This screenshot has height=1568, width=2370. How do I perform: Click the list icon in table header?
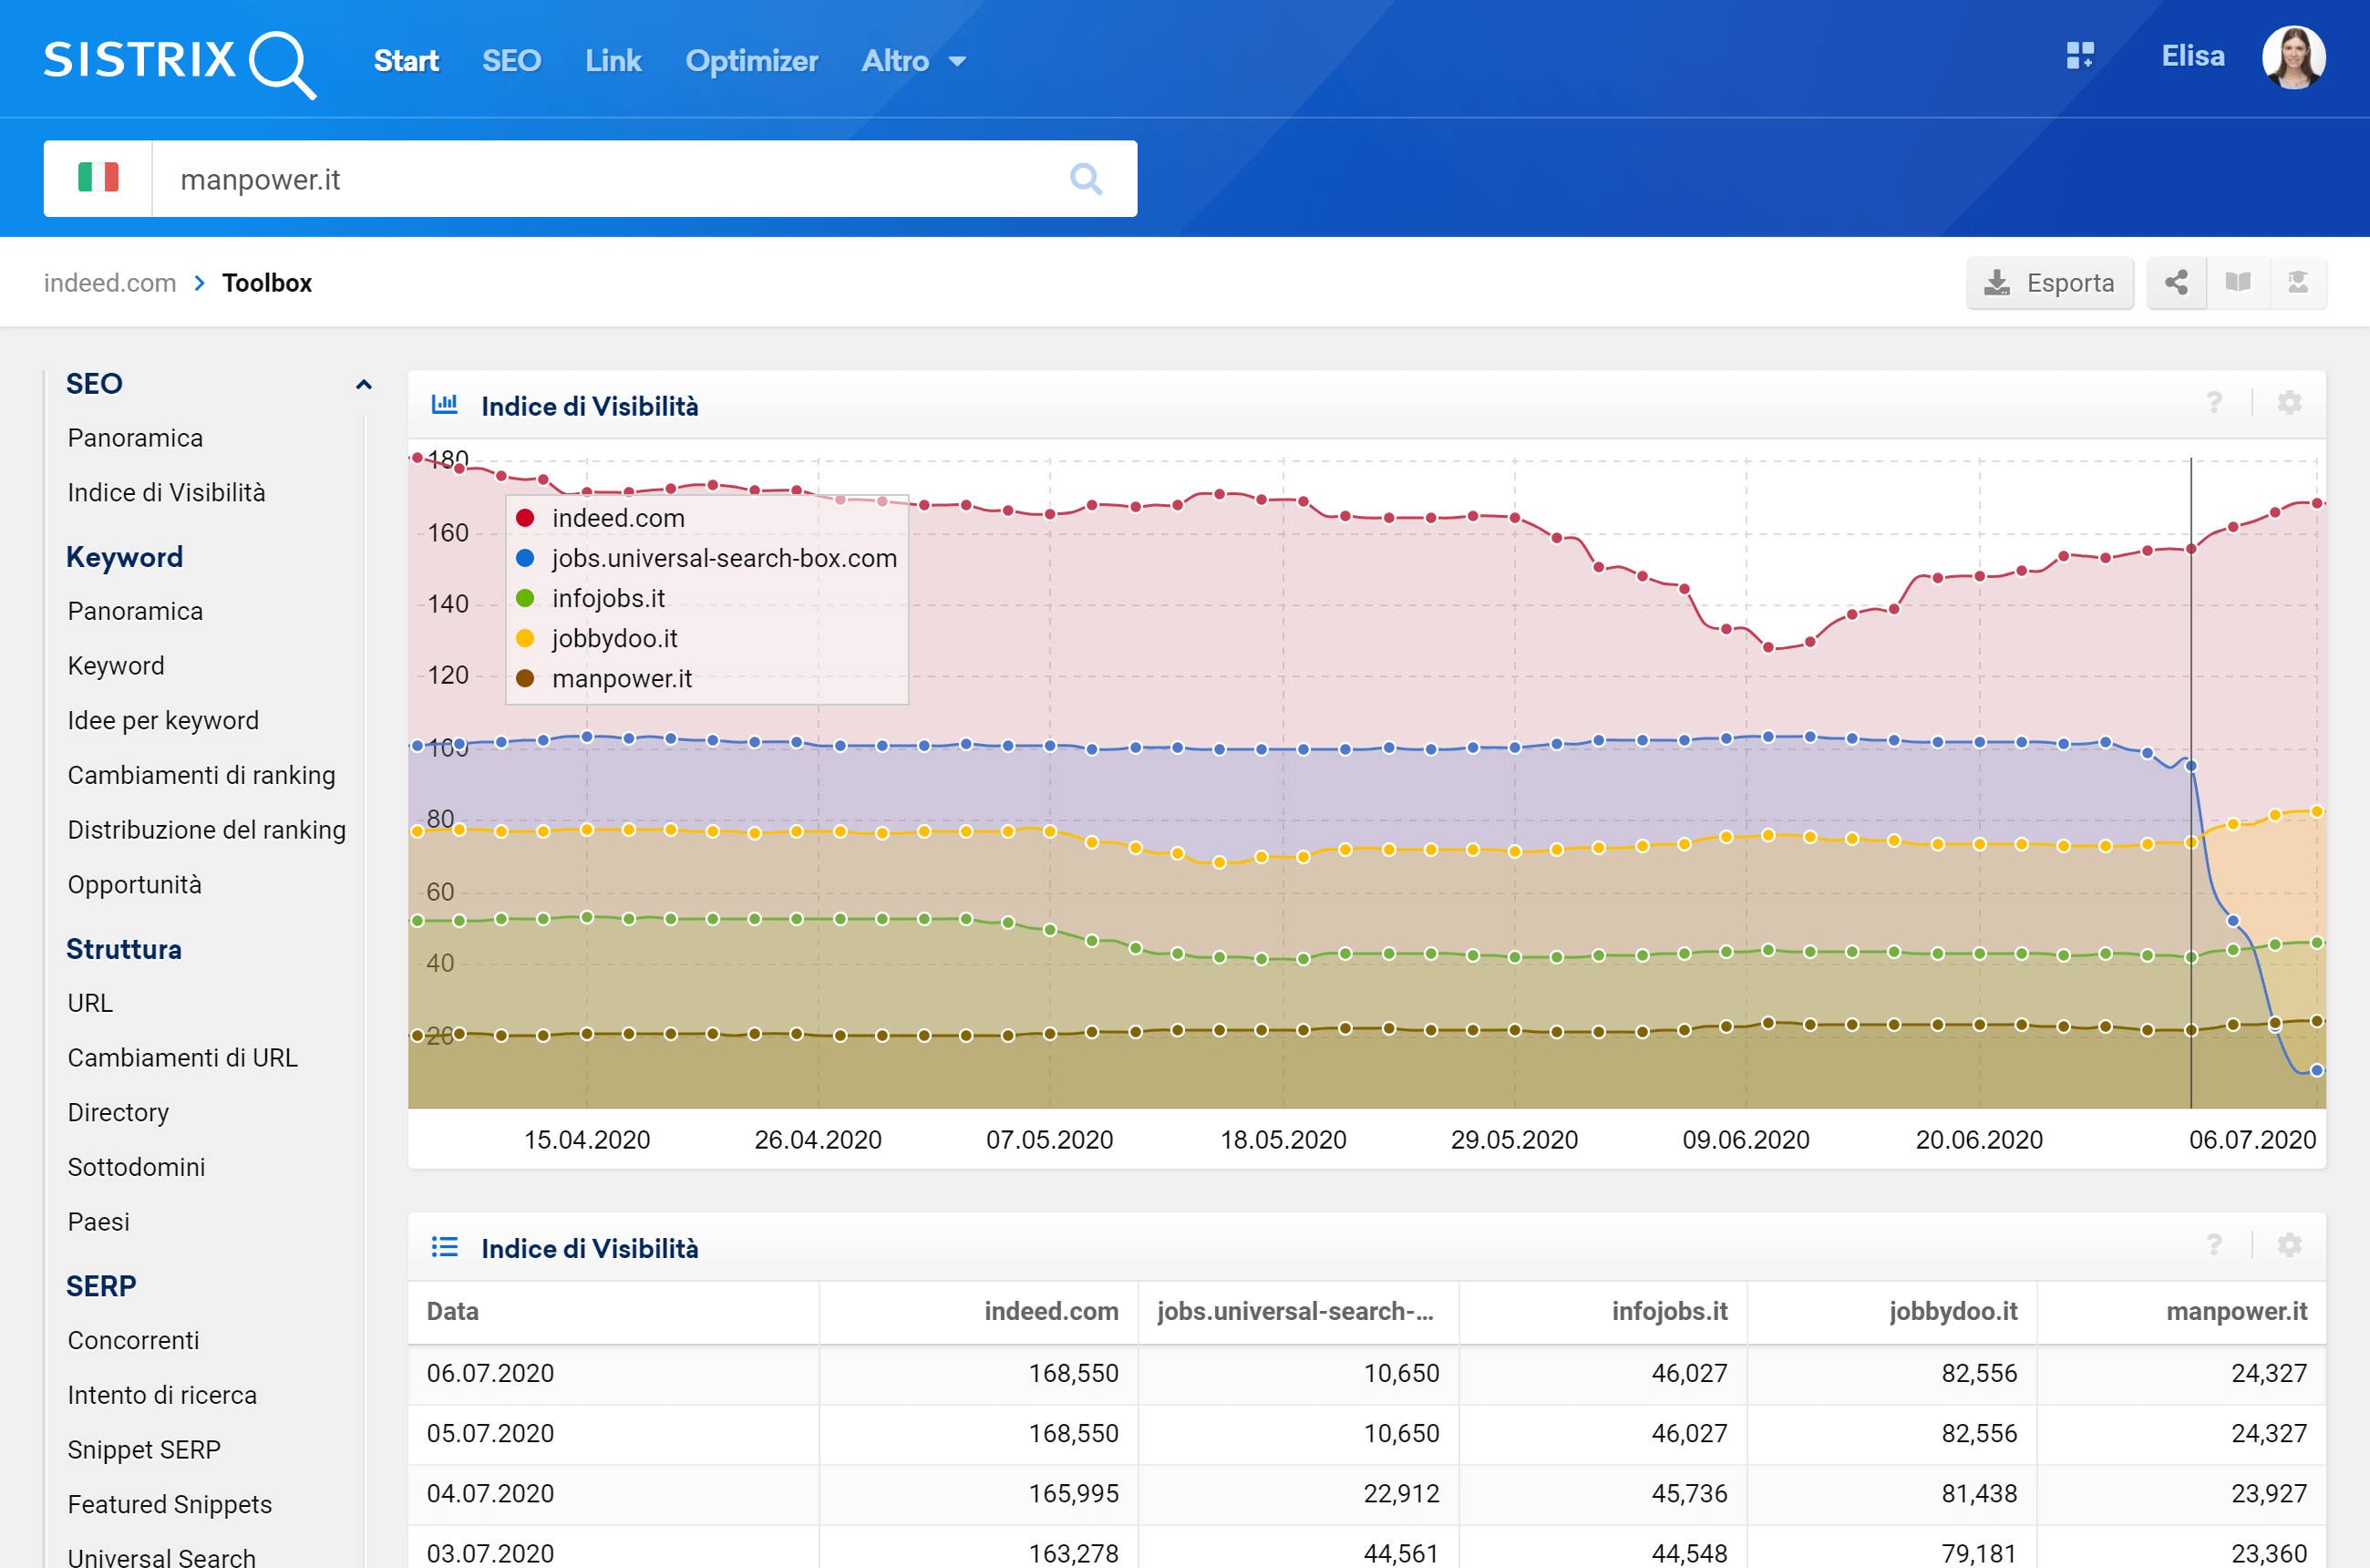point(444,1247)
